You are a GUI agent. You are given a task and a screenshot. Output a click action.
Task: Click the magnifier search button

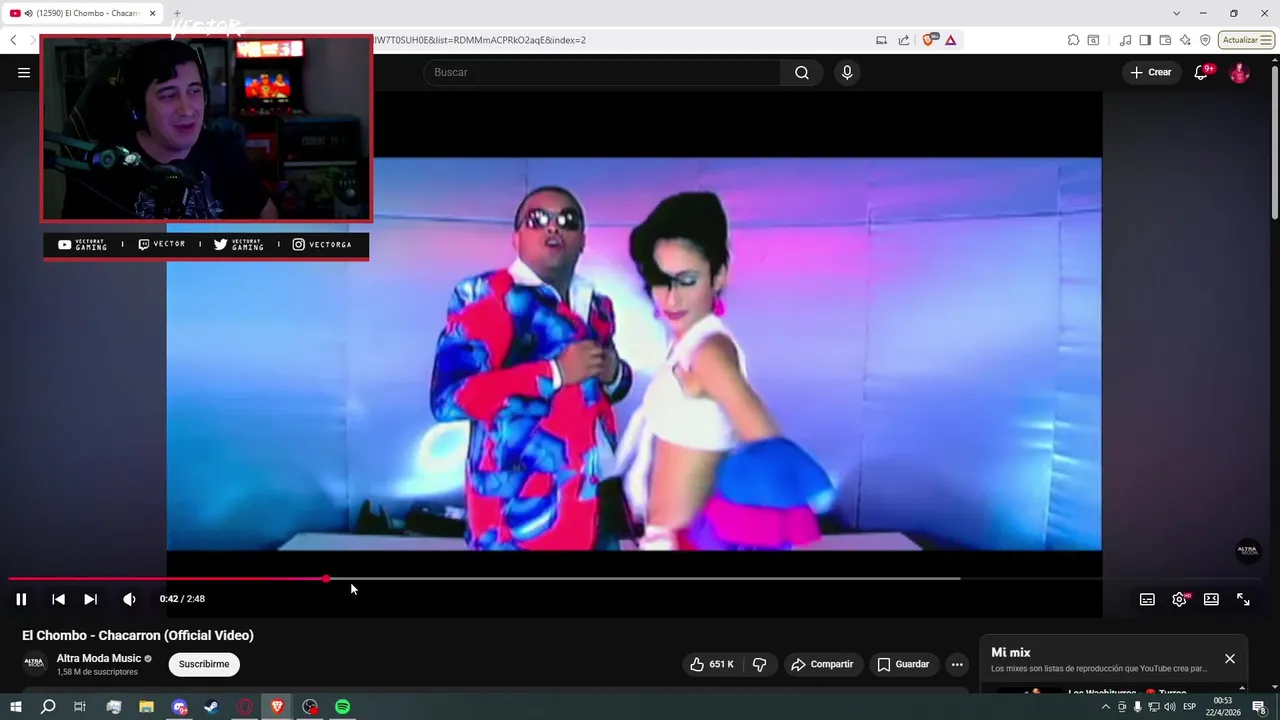[x=802, y=72]
